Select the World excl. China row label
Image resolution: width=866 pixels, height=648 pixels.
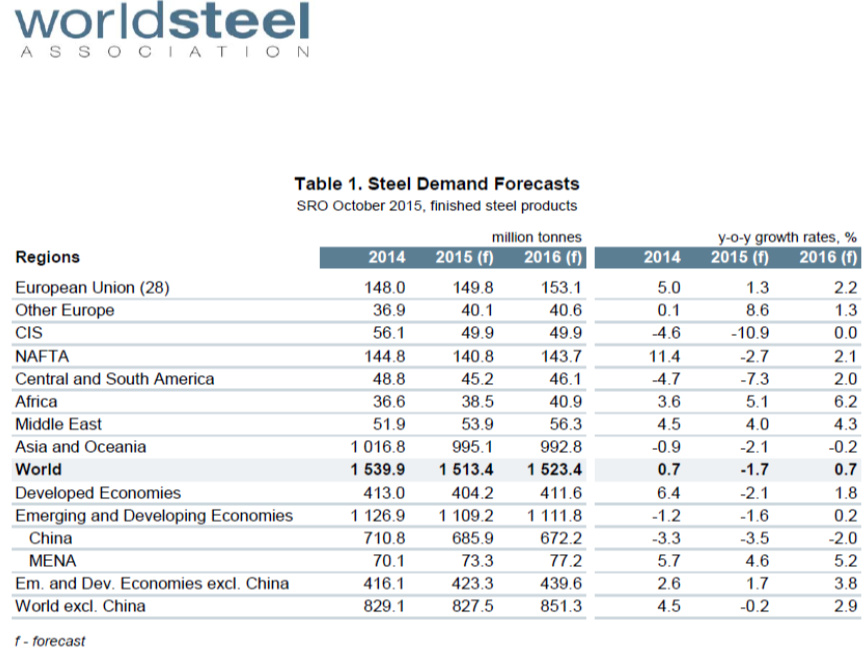click(x=80, y=606)
